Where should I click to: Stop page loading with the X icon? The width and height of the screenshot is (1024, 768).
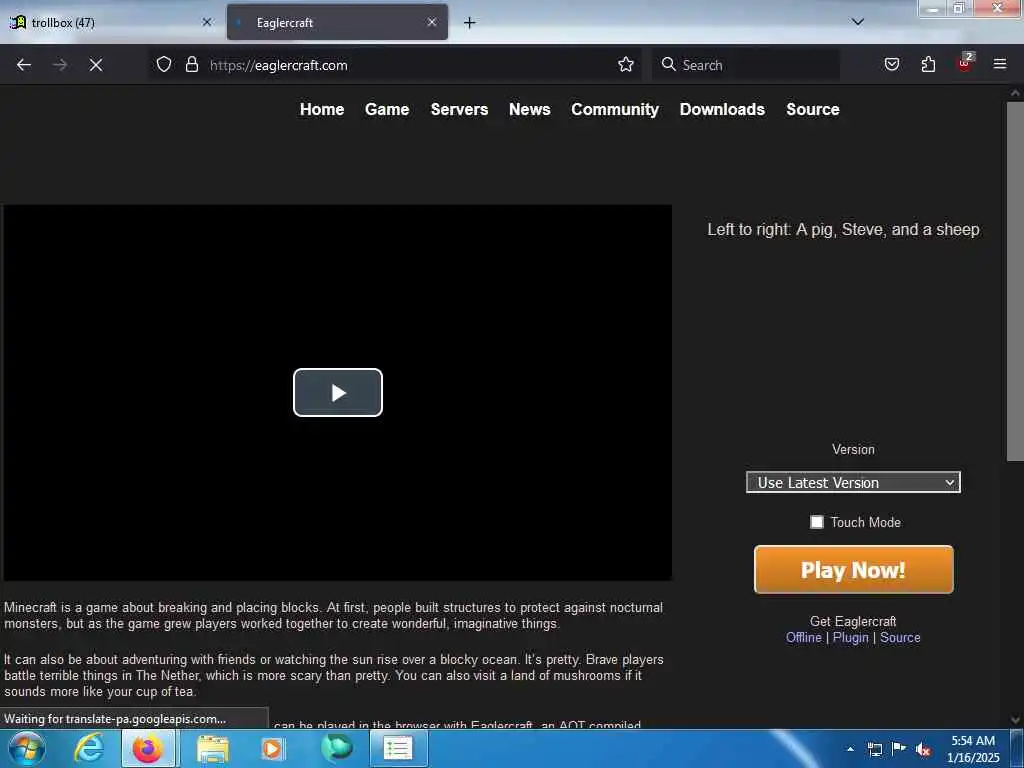click(x=96, y=65)
